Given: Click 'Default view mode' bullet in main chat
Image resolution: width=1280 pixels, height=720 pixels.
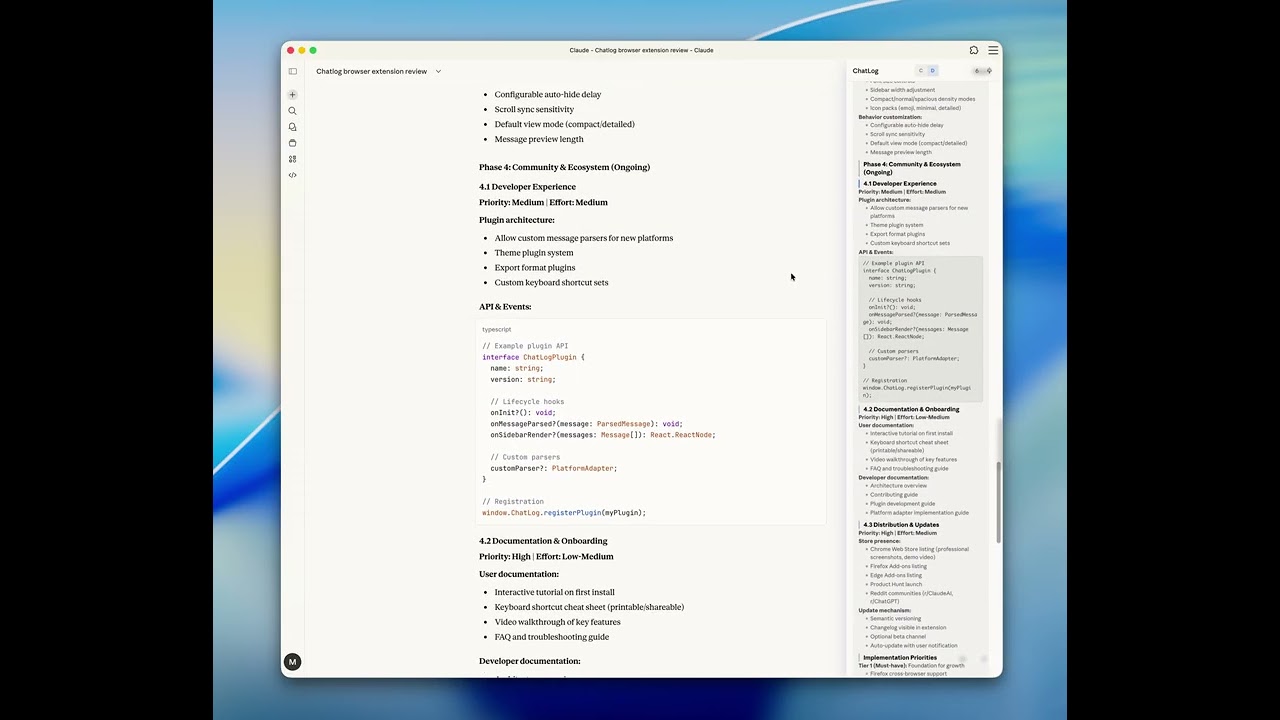Looking at the screenshot, I should tap(565, 124).
